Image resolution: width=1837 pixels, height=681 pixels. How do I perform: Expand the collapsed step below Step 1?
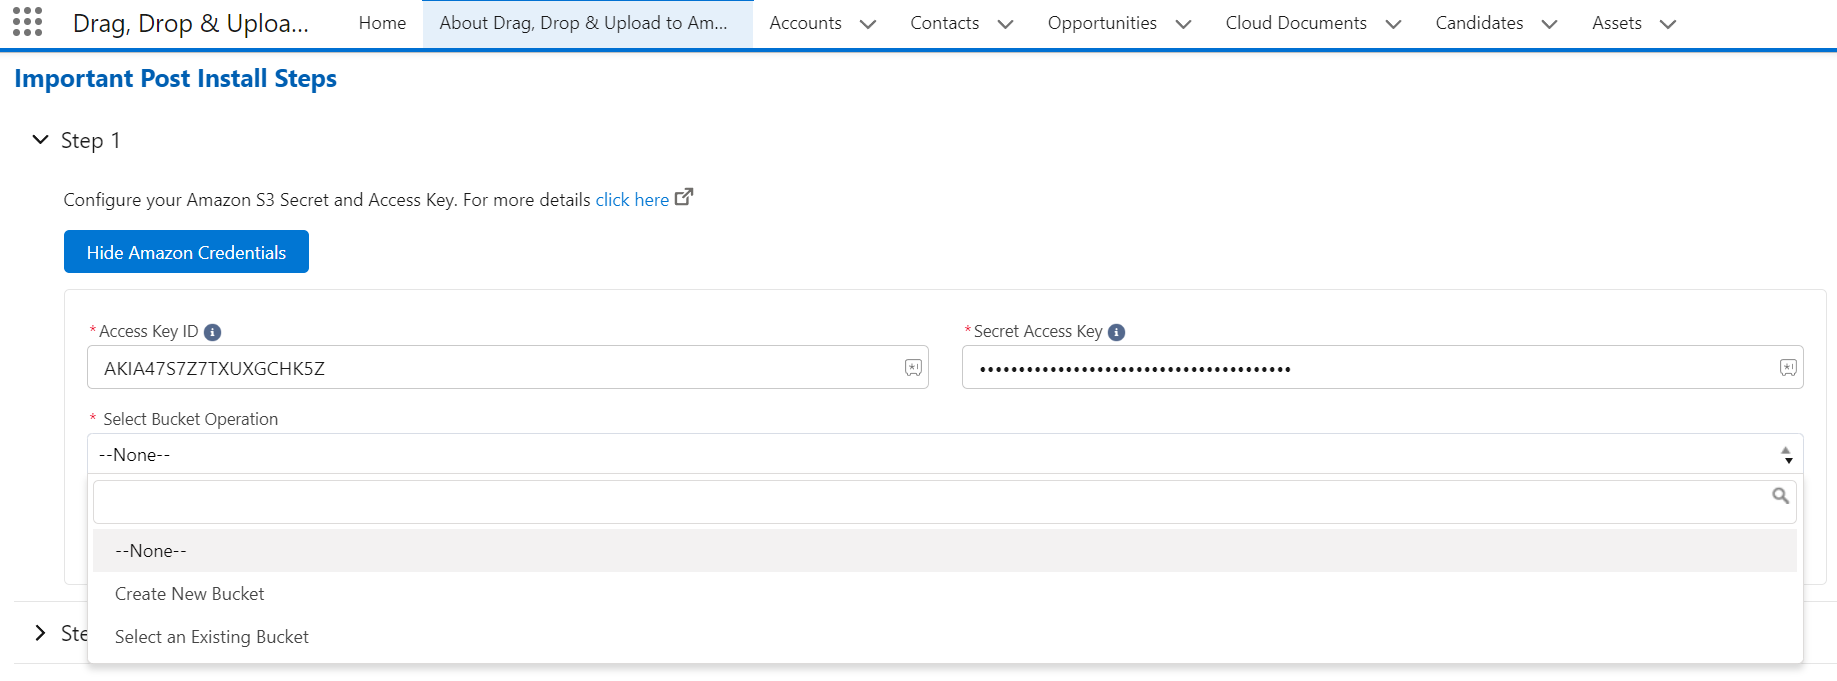click(x=40, y=633)
